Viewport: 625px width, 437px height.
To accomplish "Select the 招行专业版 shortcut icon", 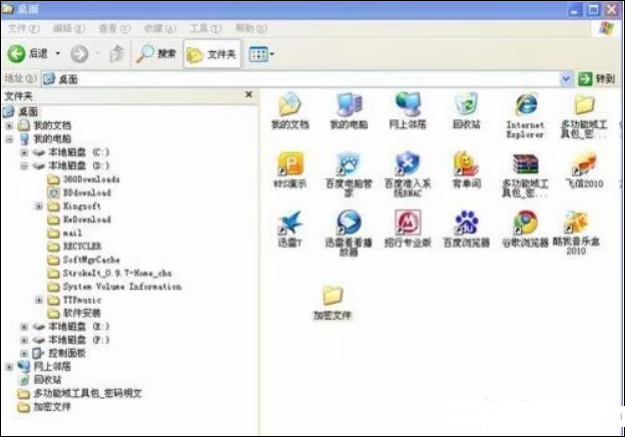I will [x=407, y=224].
